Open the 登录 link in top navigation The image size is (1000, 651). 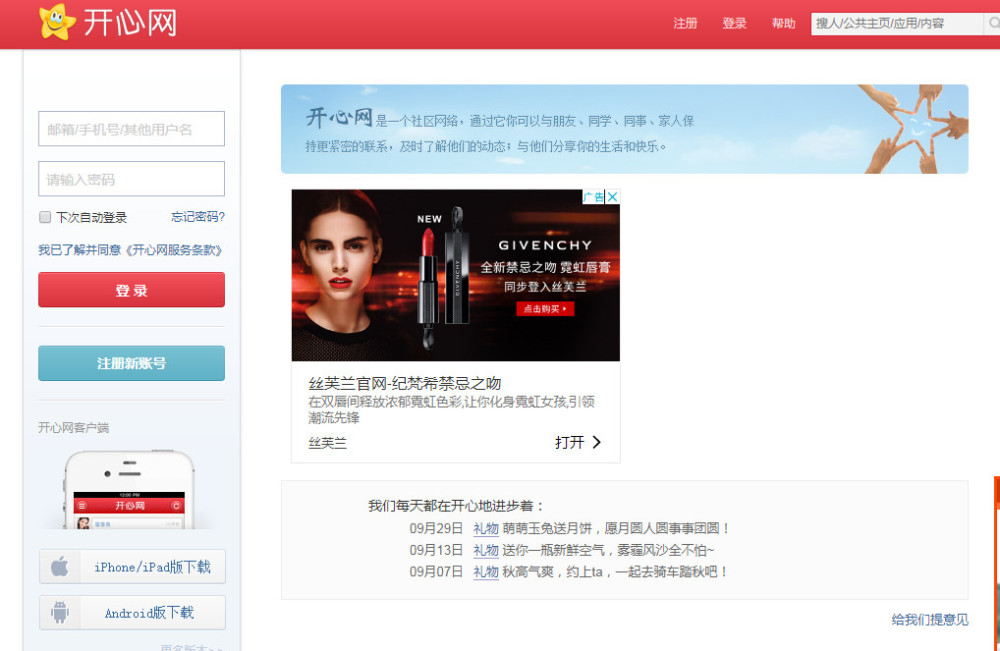(734, 24)
